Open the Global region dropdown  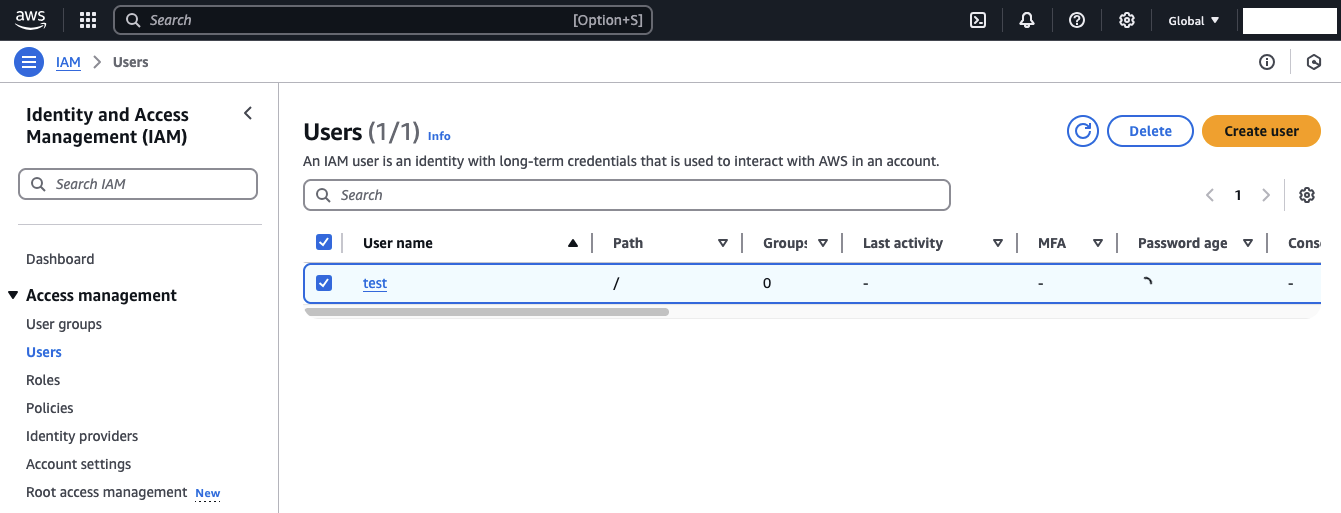coord(1194,20)
